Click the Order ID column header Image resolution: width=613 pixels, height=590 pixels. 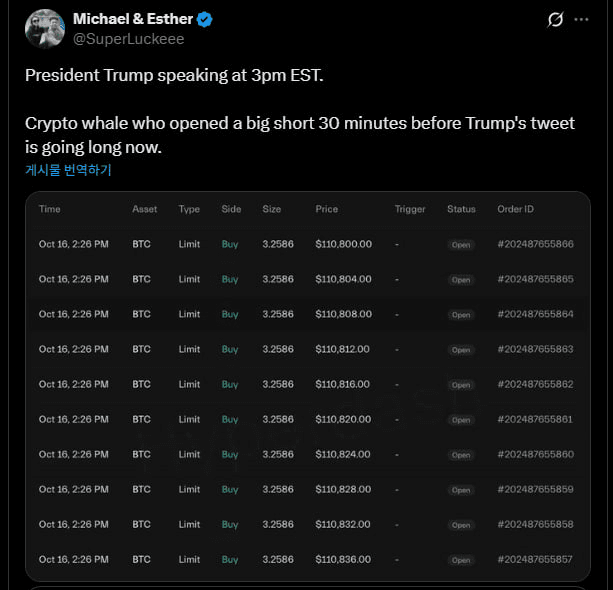tap(515, 209)
